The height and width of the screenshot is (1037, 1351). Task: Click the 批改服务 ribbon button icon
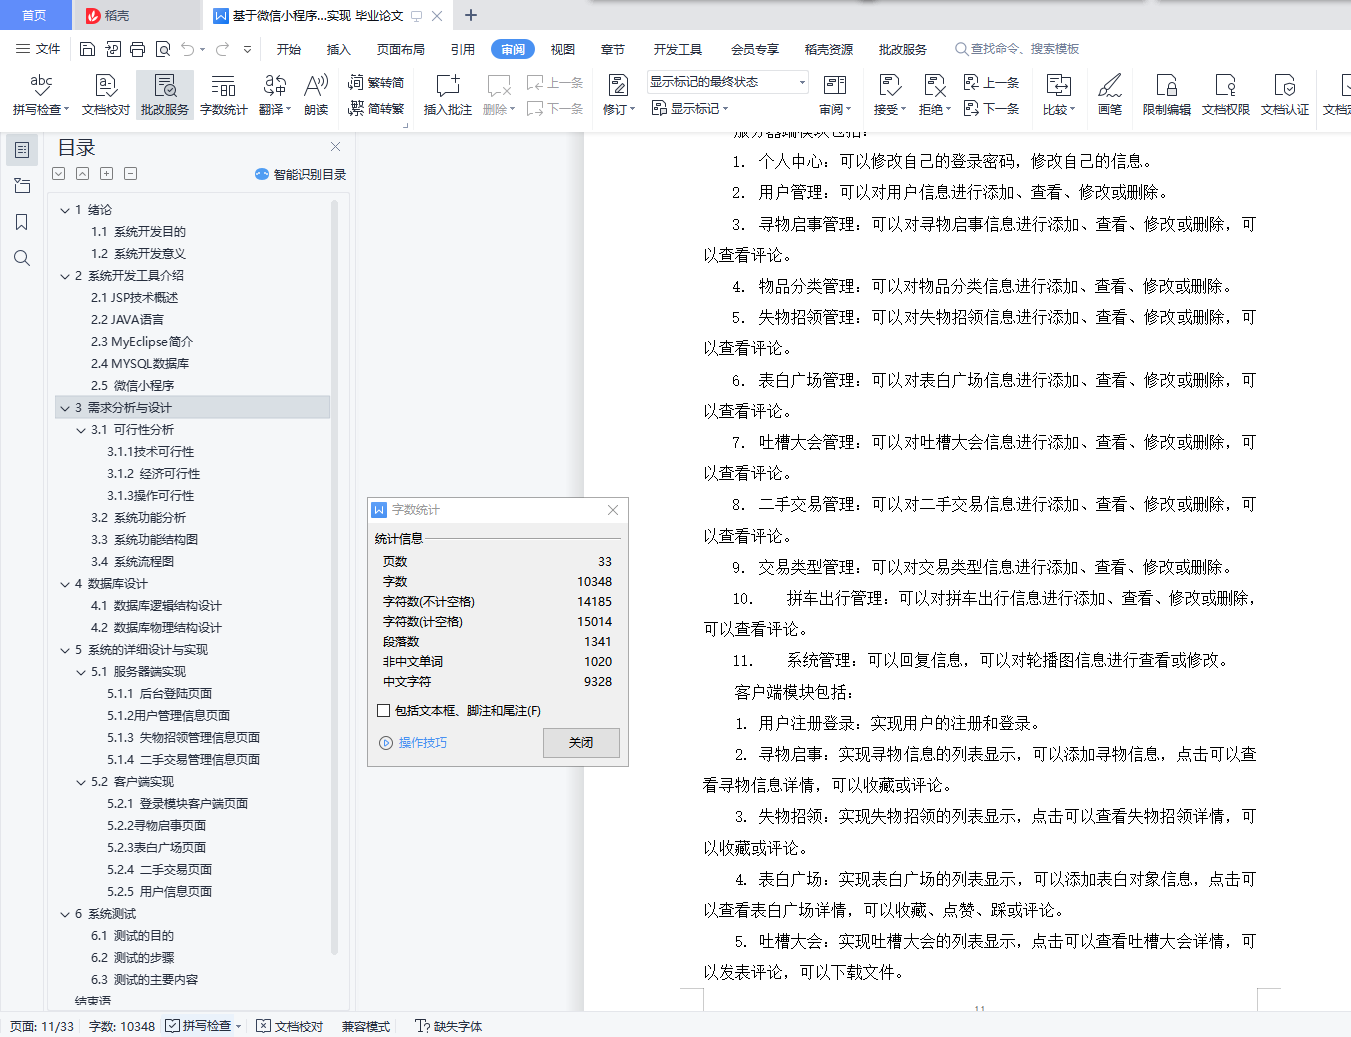point(165,85)
